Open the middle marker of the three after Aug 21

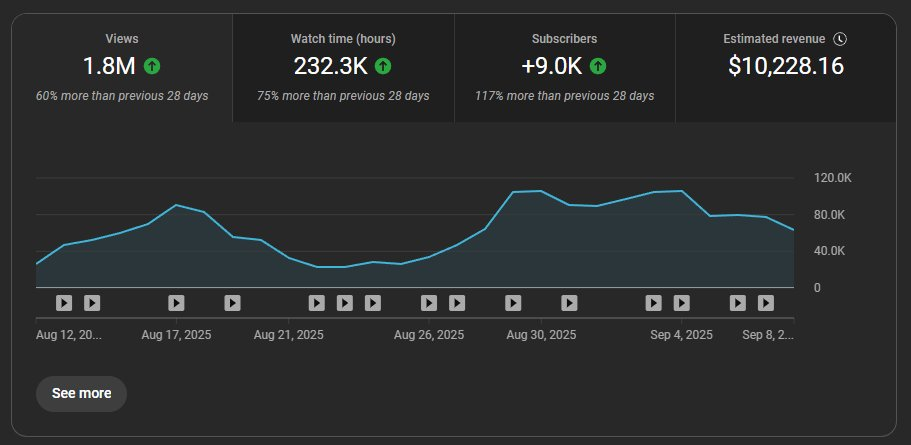345,303
